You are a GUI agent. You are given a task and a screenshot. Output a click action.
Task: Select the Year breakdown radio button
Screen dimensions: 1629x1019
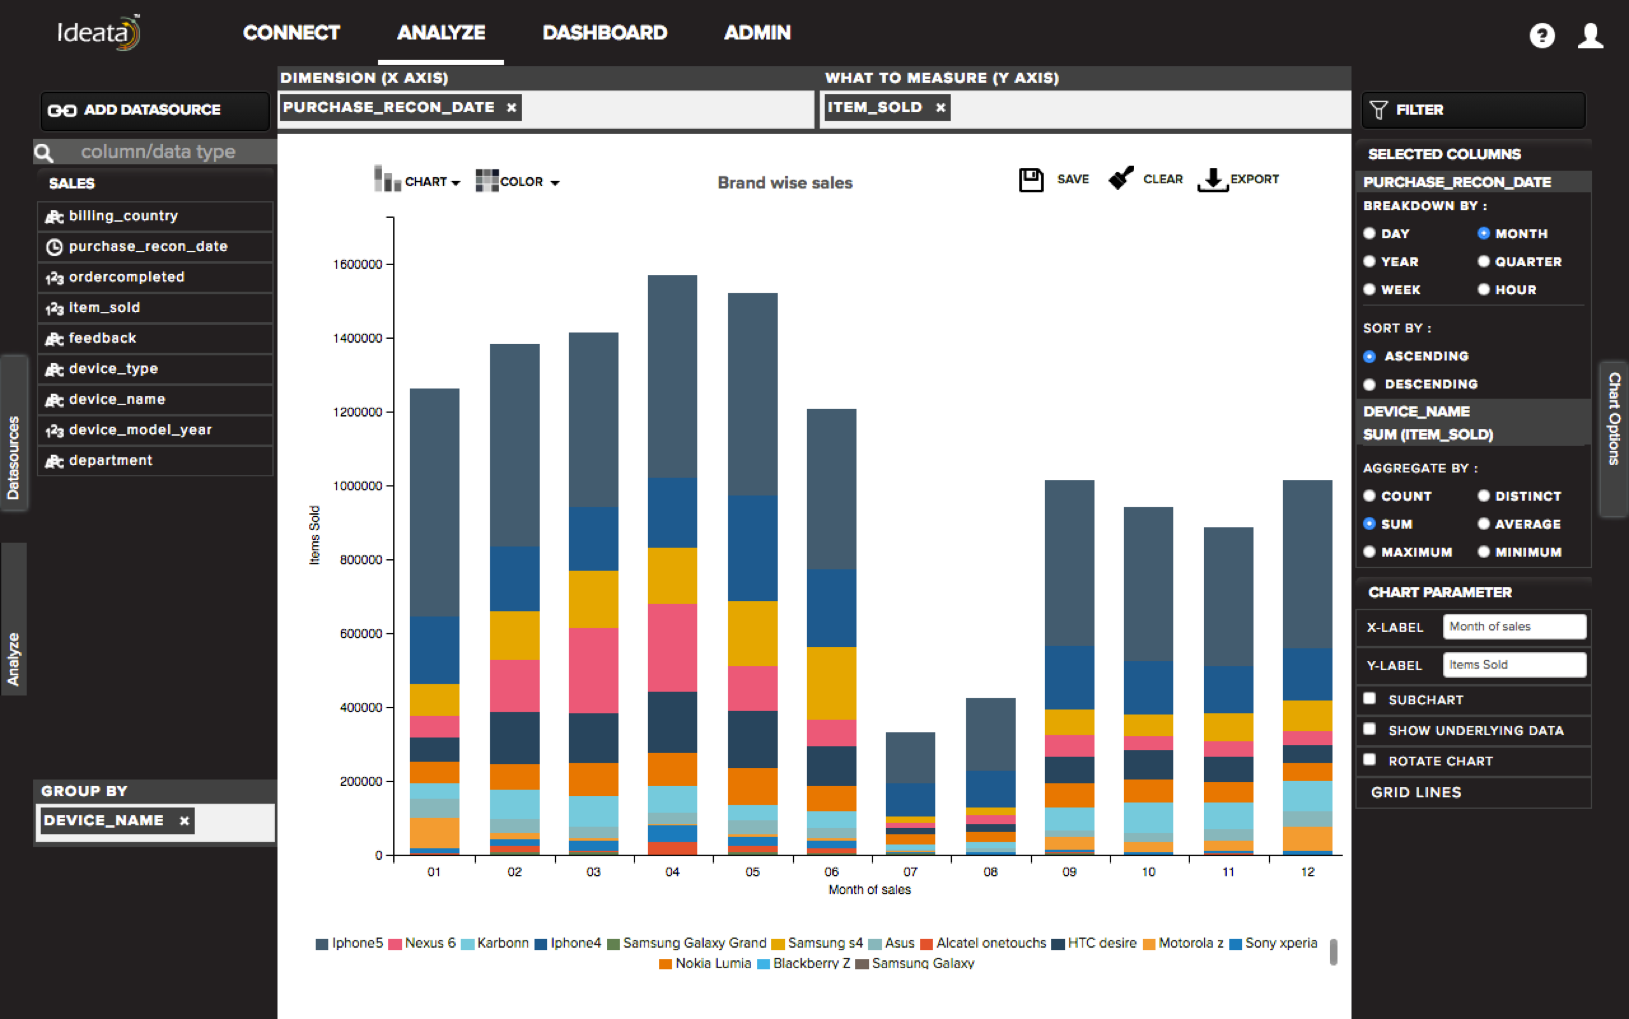pos(1369,261)
